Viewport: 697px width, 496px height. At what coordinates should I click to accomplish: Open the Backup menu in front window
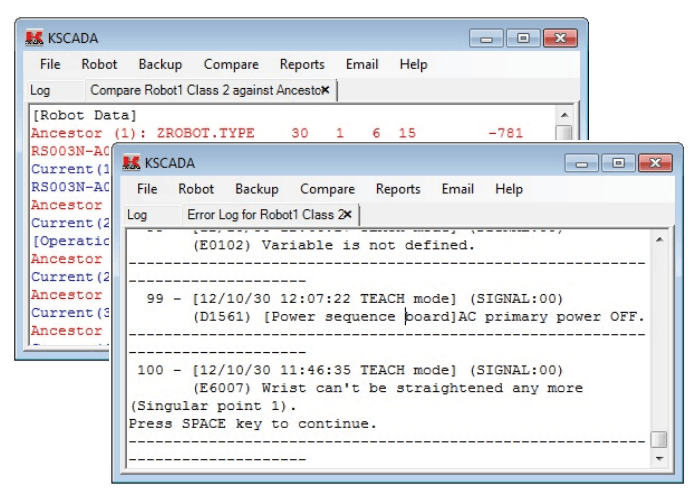[256, 189]
